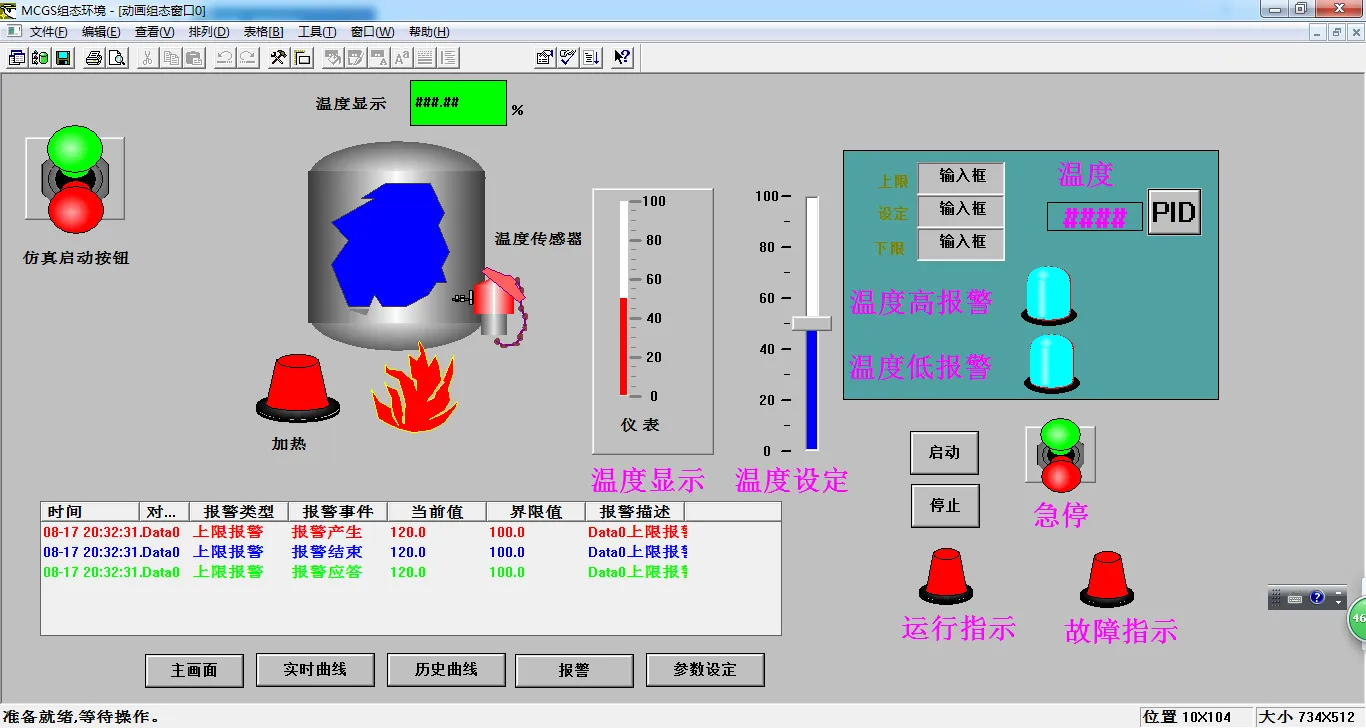Image resolution: width=1366 pixels, height=728 pixels.
Task: Open the 帮助(H) menu
Action: (429, 32)
